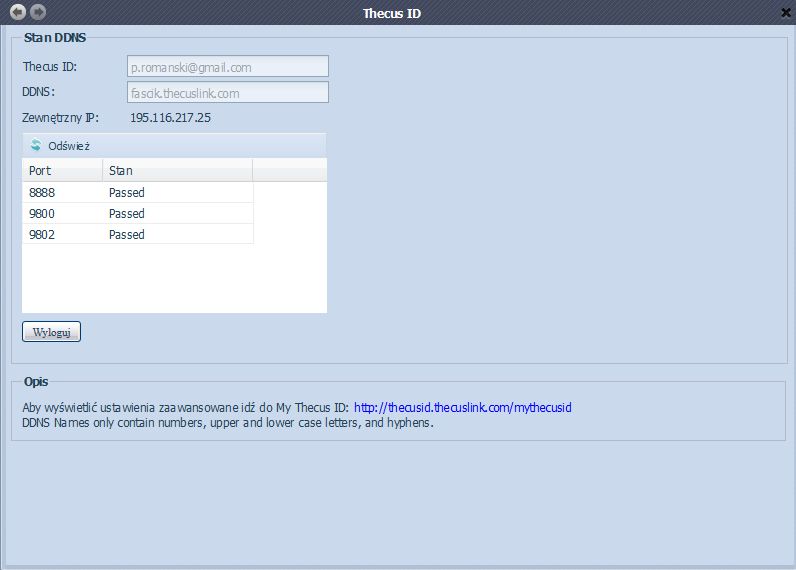The image size is (796, 570).
Task: Click the DDNS field label
Action: click(39, 92)
